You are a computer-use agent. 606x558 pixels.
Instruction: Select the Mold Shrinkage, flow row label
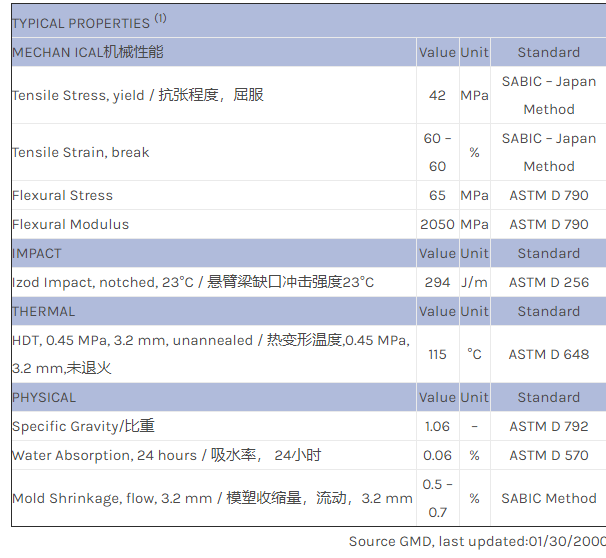[x=212, y=498]
